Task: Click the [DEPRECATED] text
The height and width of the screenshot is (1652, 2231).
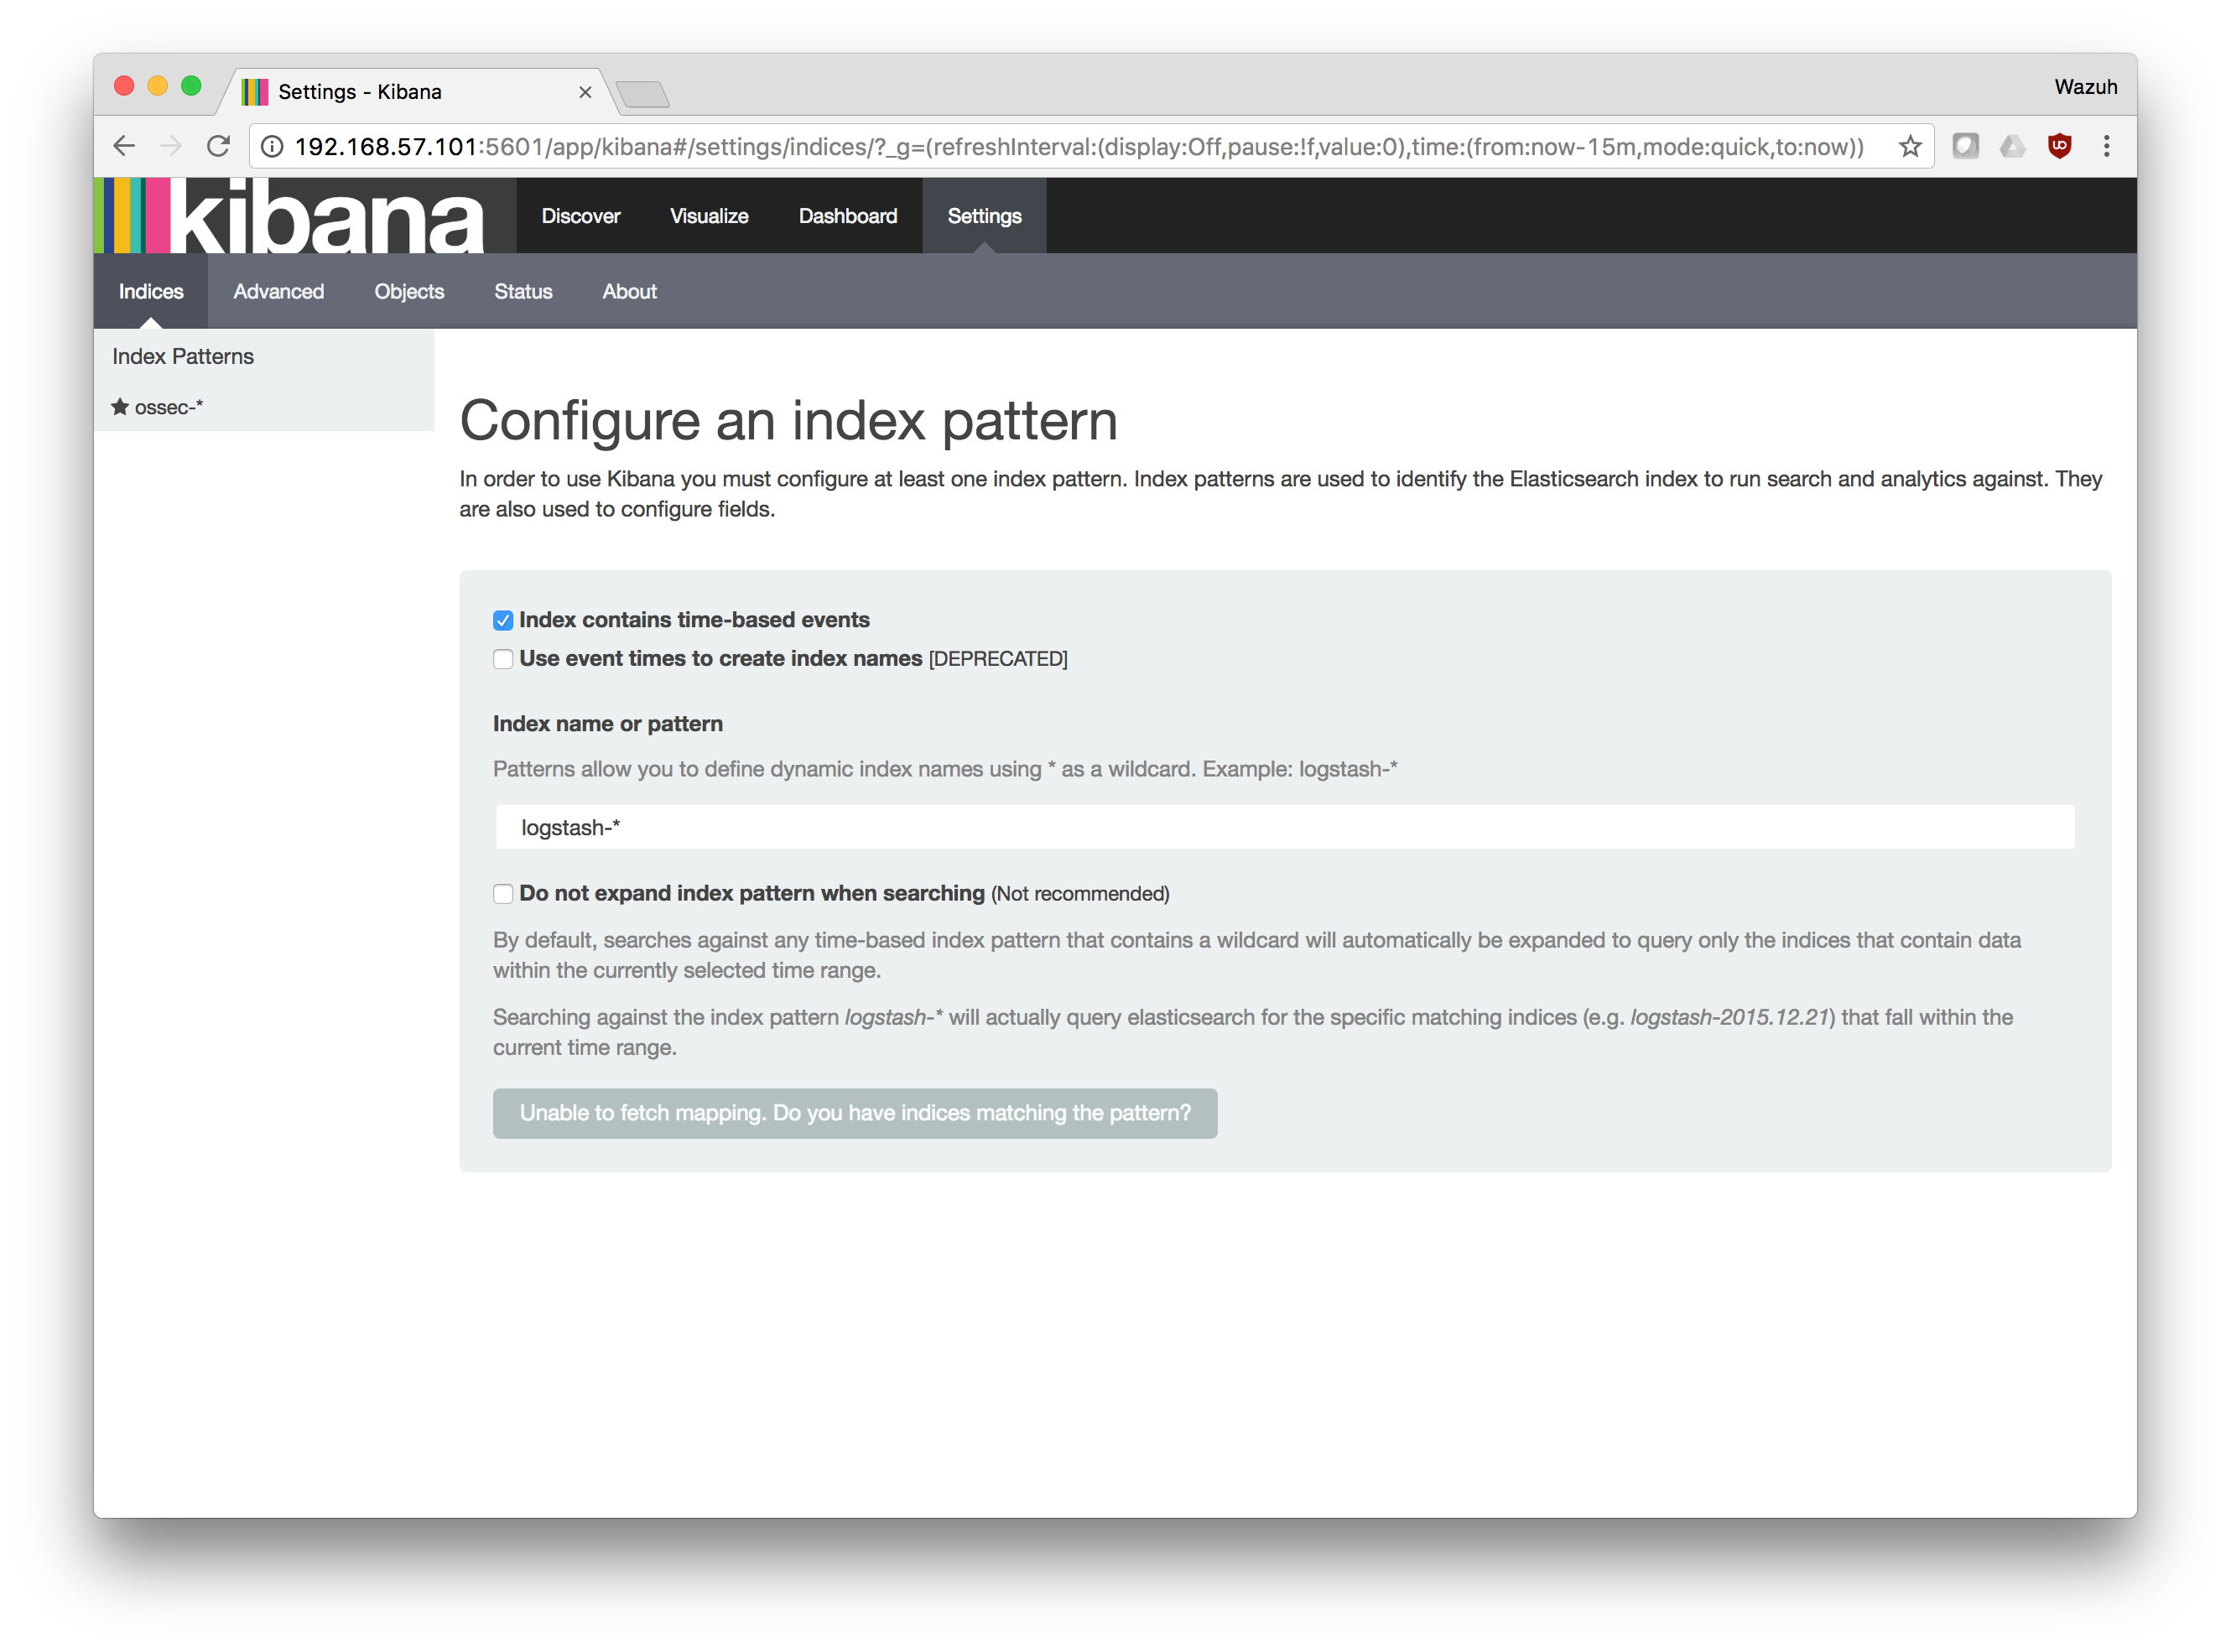Action: [x=998, y=659]
